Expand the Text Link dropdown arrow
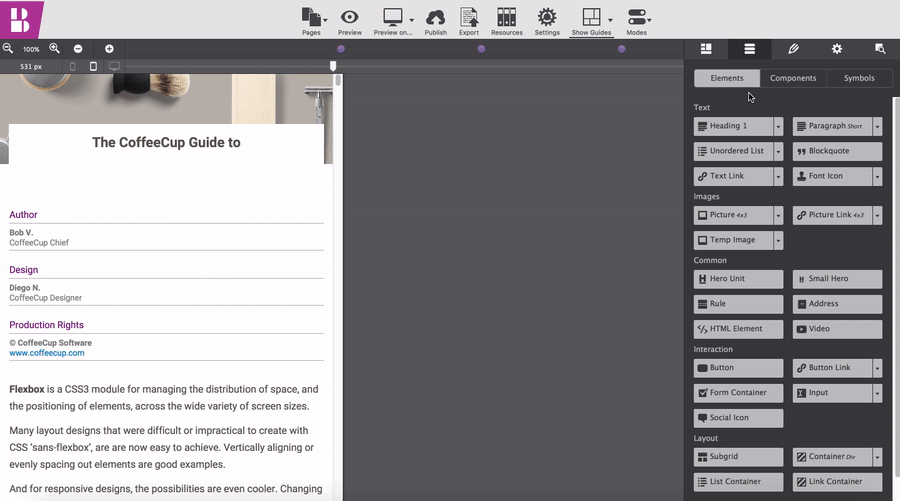This screenshot has width=900, height=501. pyautogui.click(x=778, y=176)
